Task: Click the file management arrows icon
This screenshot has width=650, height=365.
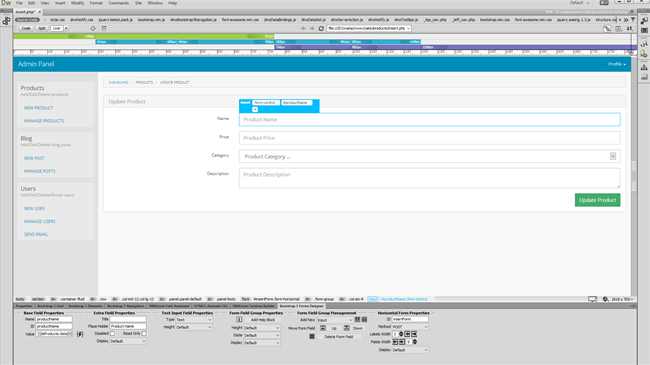Action: pyautogui.click(x=630, y=28)
